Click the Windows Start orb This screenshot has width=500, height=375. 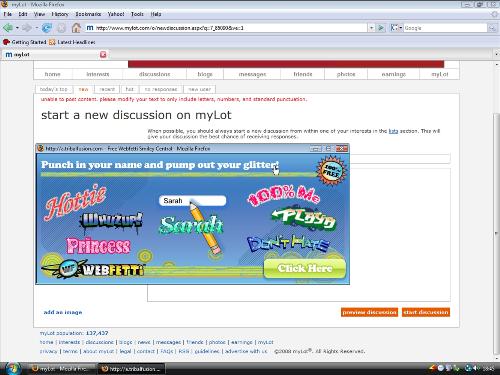click(12, 368)
